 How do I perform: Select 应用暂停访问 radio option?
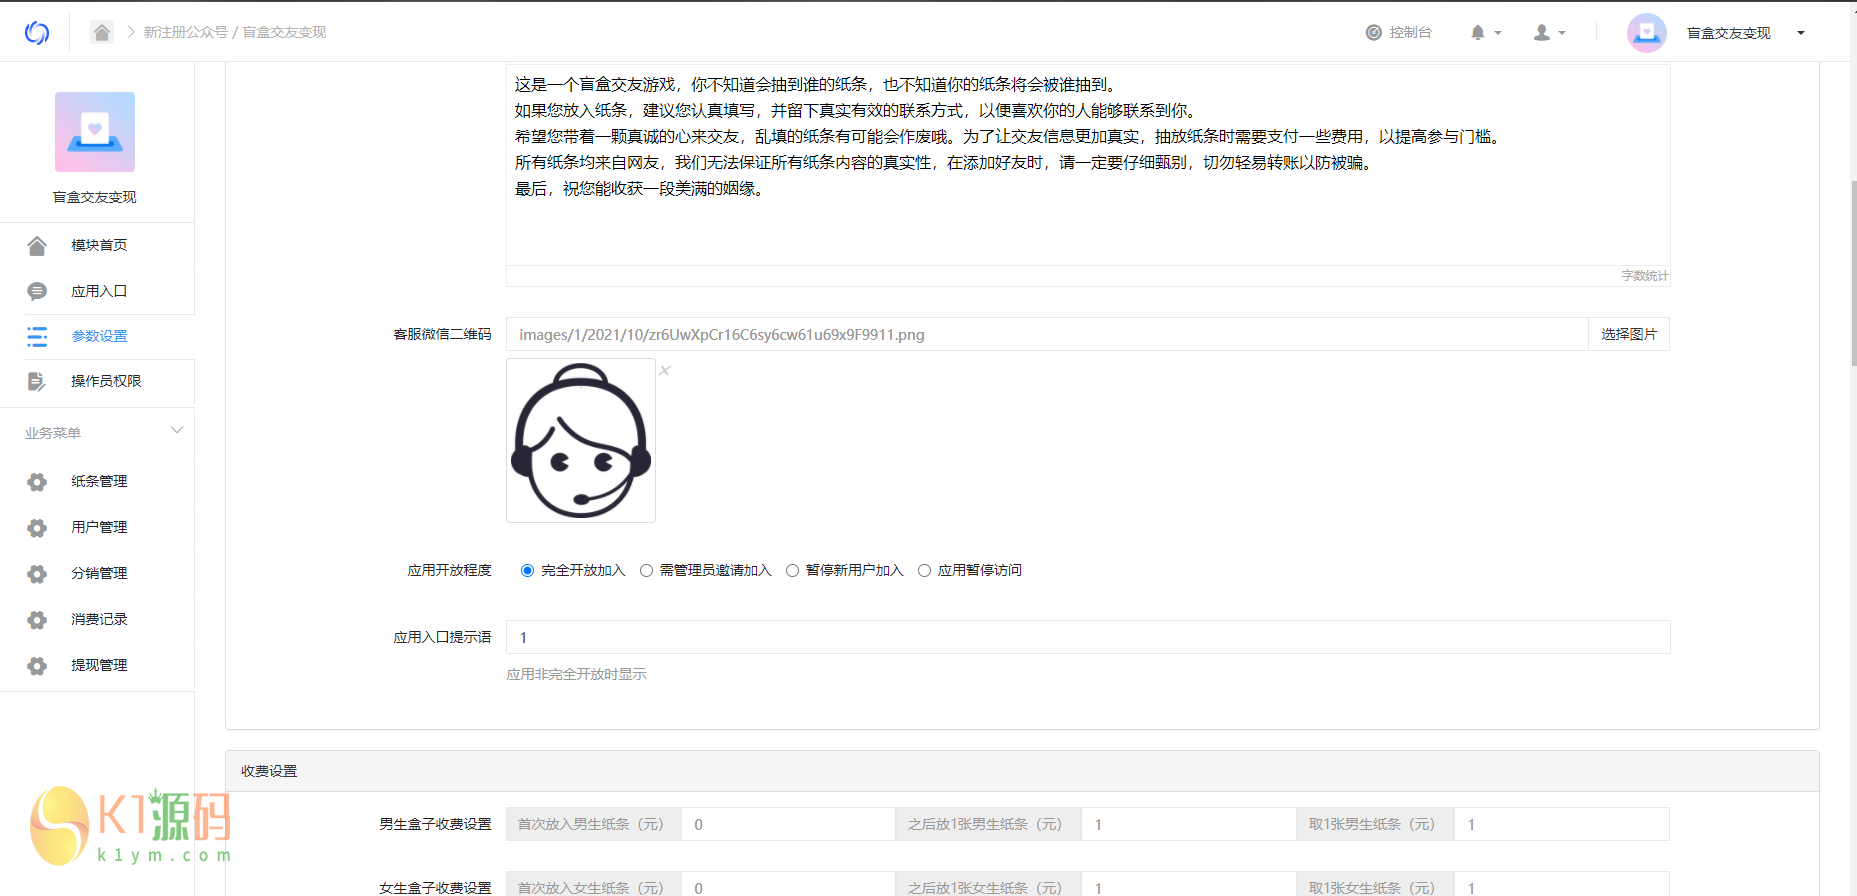coord(924,571)
